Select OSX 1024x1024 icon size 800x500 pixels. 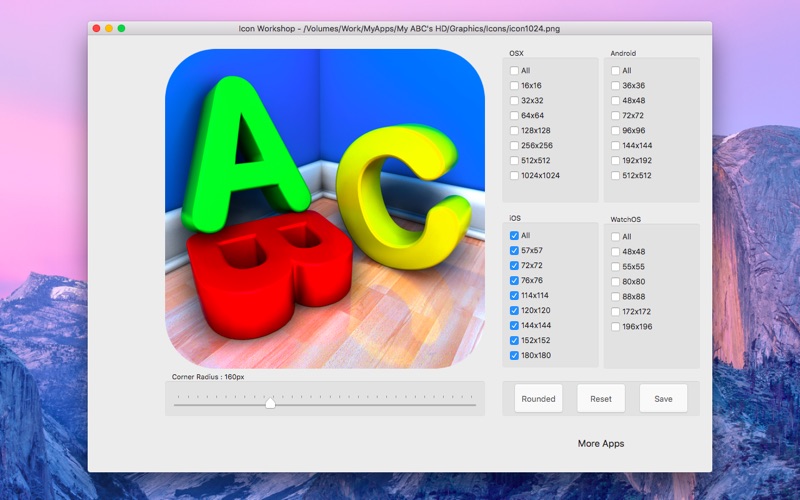[x=514, y=176]
